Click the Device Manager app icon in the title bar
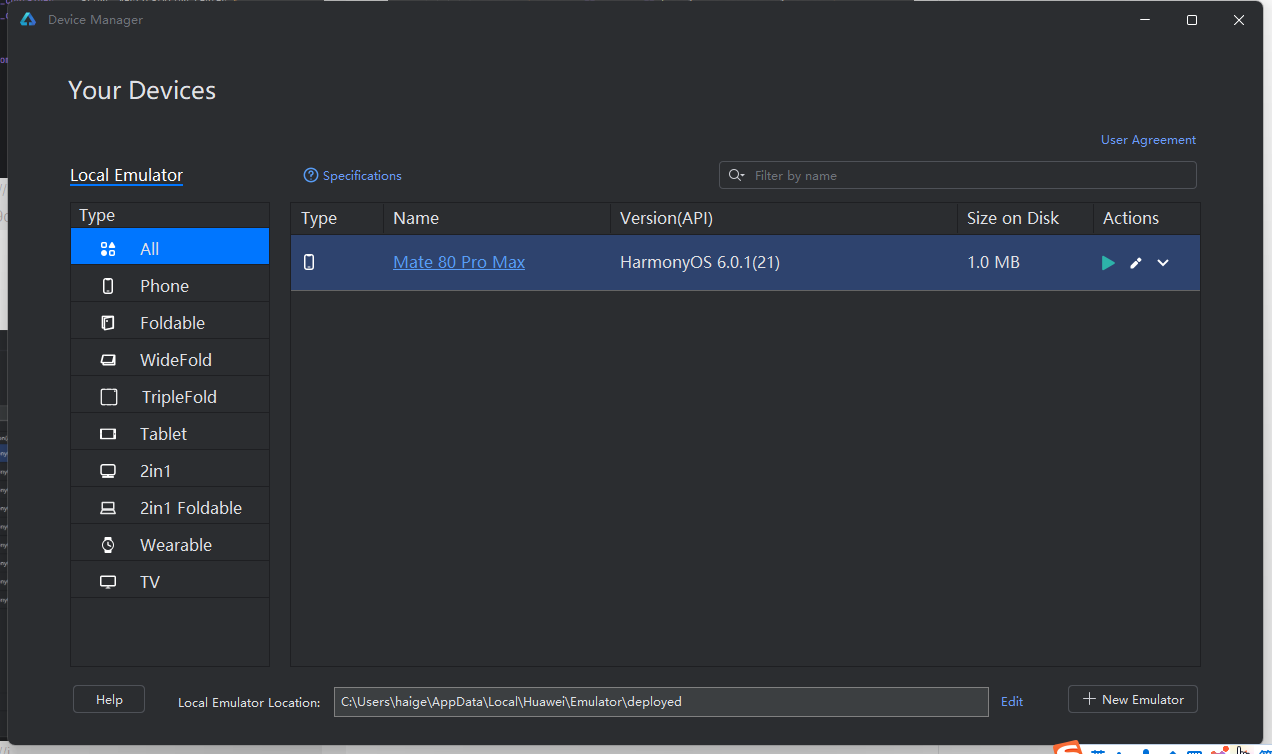Viewport: 1272px width, 754px height. pos(28,20)
